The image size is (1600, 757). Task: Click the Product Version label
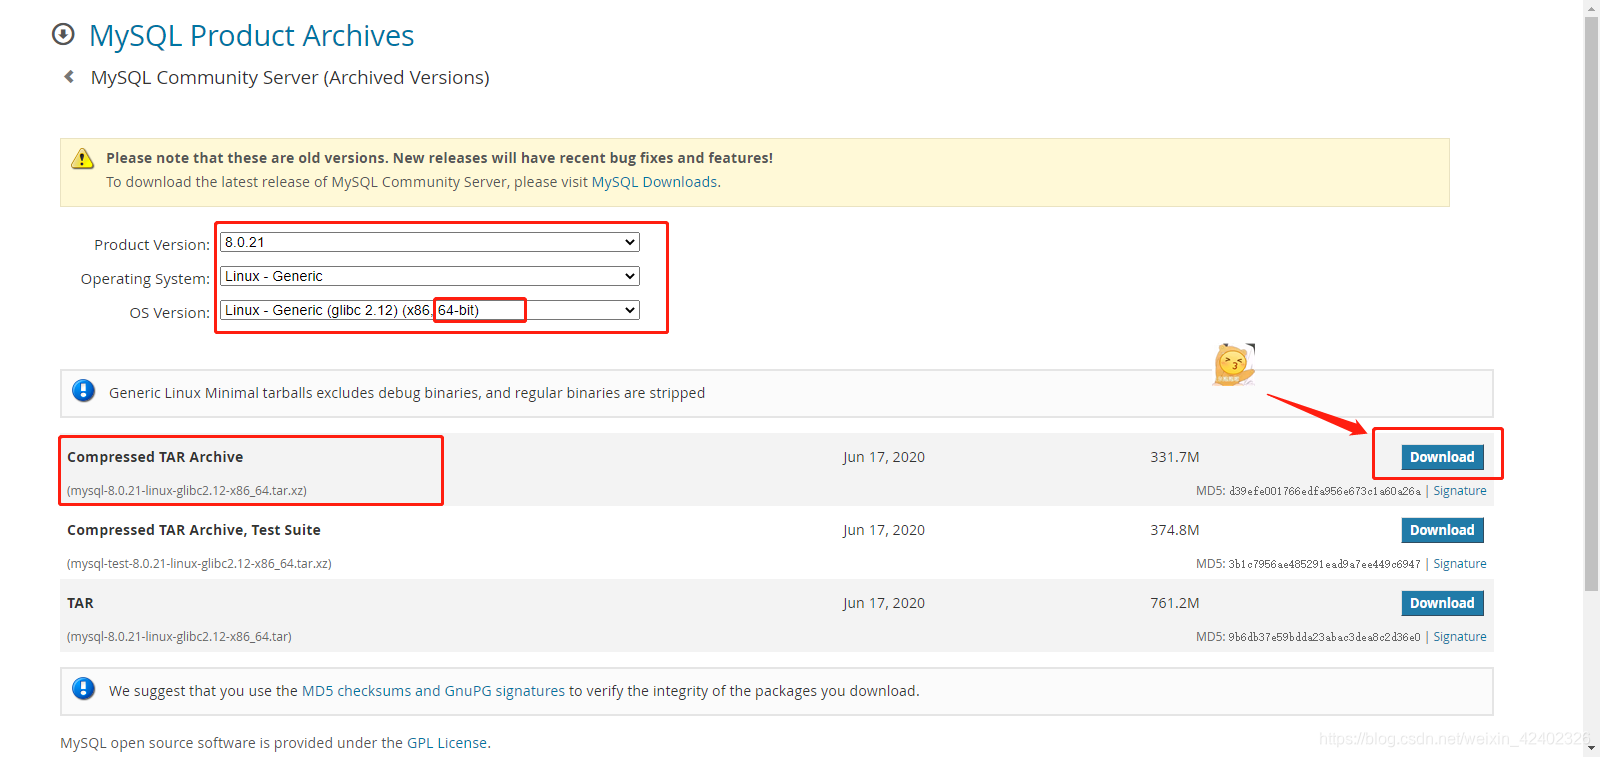pyautogui.click(x=152, y=245)
